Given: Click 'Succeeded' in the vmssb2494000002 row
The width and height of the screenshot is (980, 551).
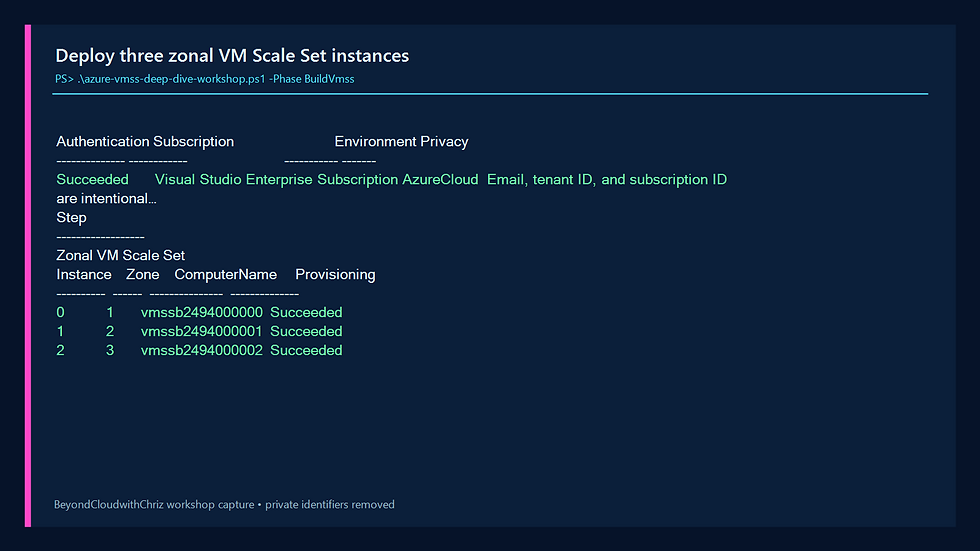Looking at the screenshot, I should point(306,350).
